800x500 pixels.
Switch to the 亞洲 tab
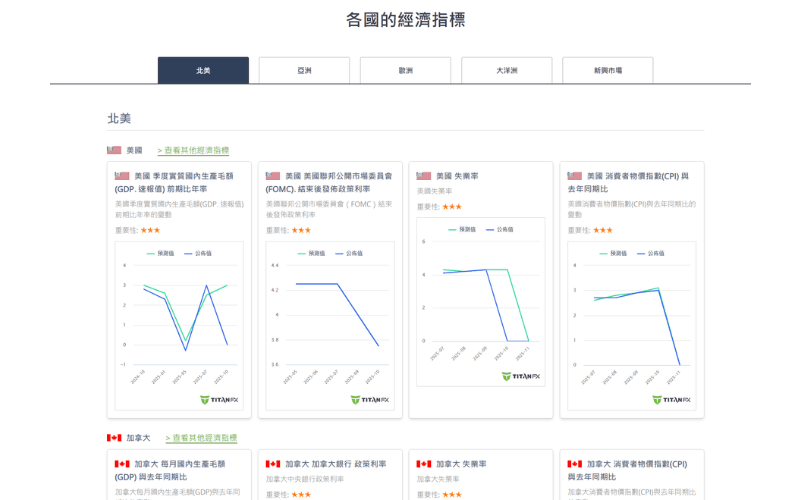point(304,71)
